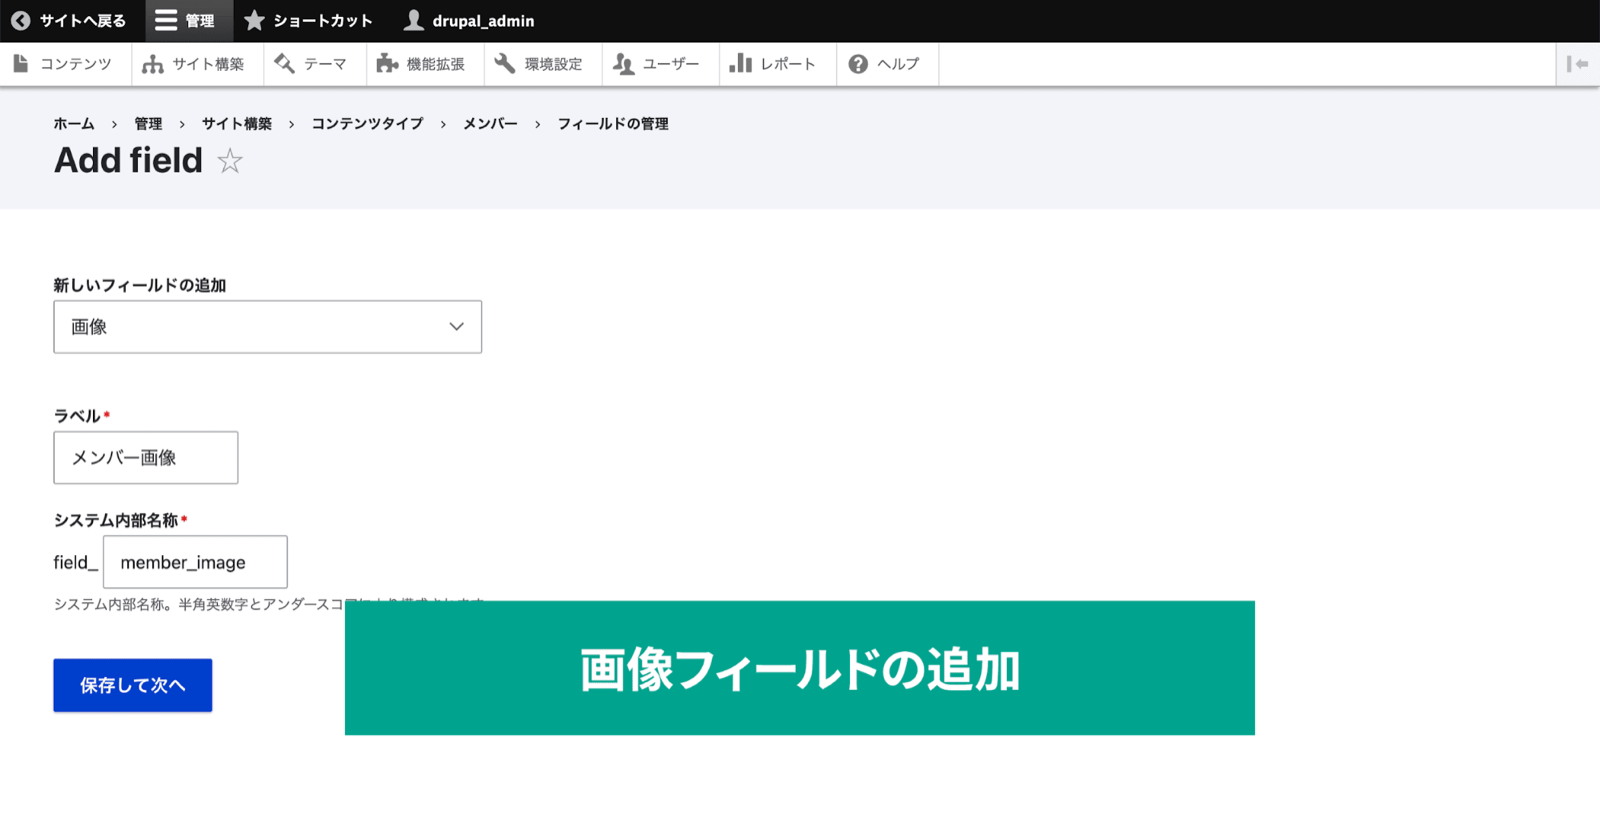Click the 保存して次へ button
The width and height of the screenshot is (1600, 834).
click(x=133, y=685)
